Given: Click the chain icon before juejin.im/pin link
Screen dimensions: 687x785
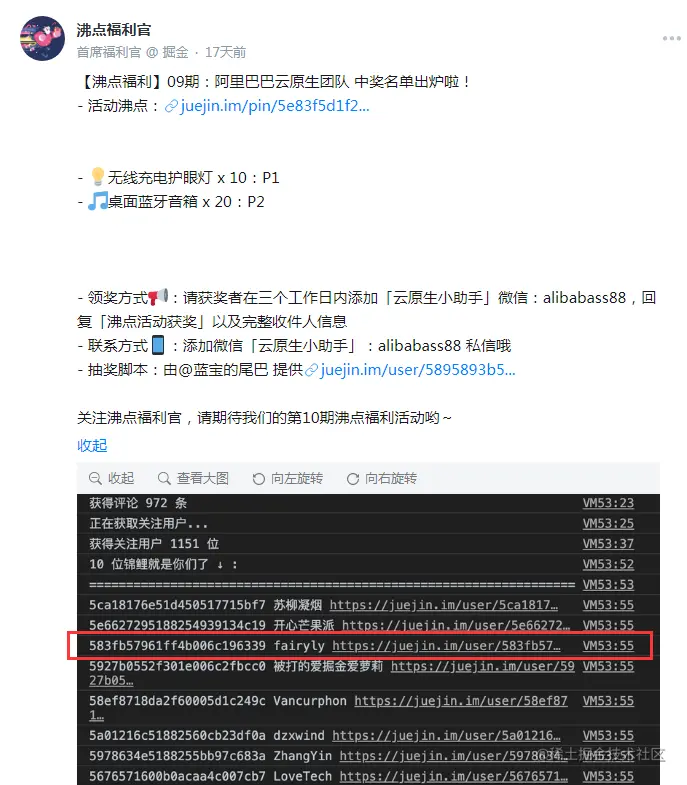Looking at the screenshot, I should (171, 106).
